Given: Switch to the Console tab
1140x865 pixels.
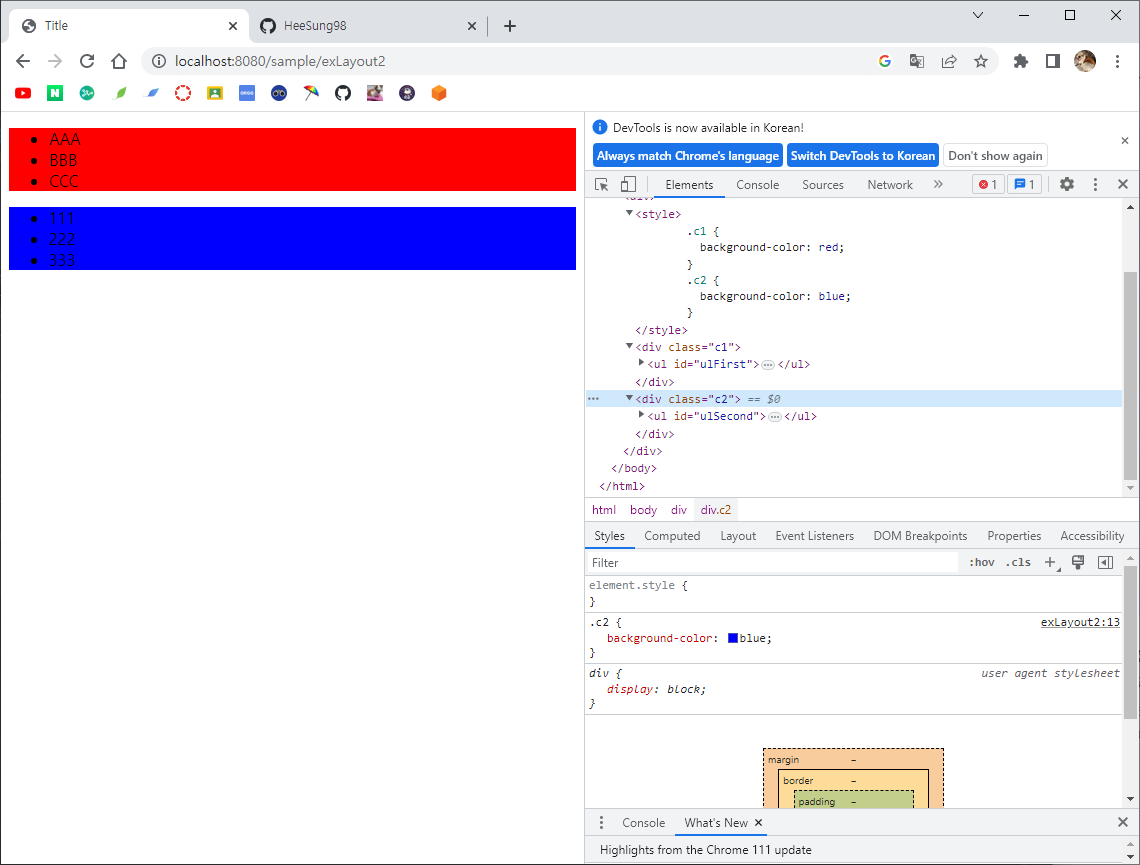Looking at the screenshot, I should pyautogui.click(x=758, y=185).
